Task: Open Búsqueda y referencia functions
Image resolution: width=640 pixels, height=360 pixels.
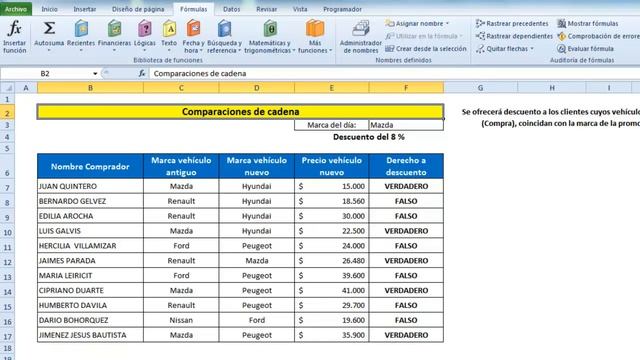Action: (x=224, y=37)
